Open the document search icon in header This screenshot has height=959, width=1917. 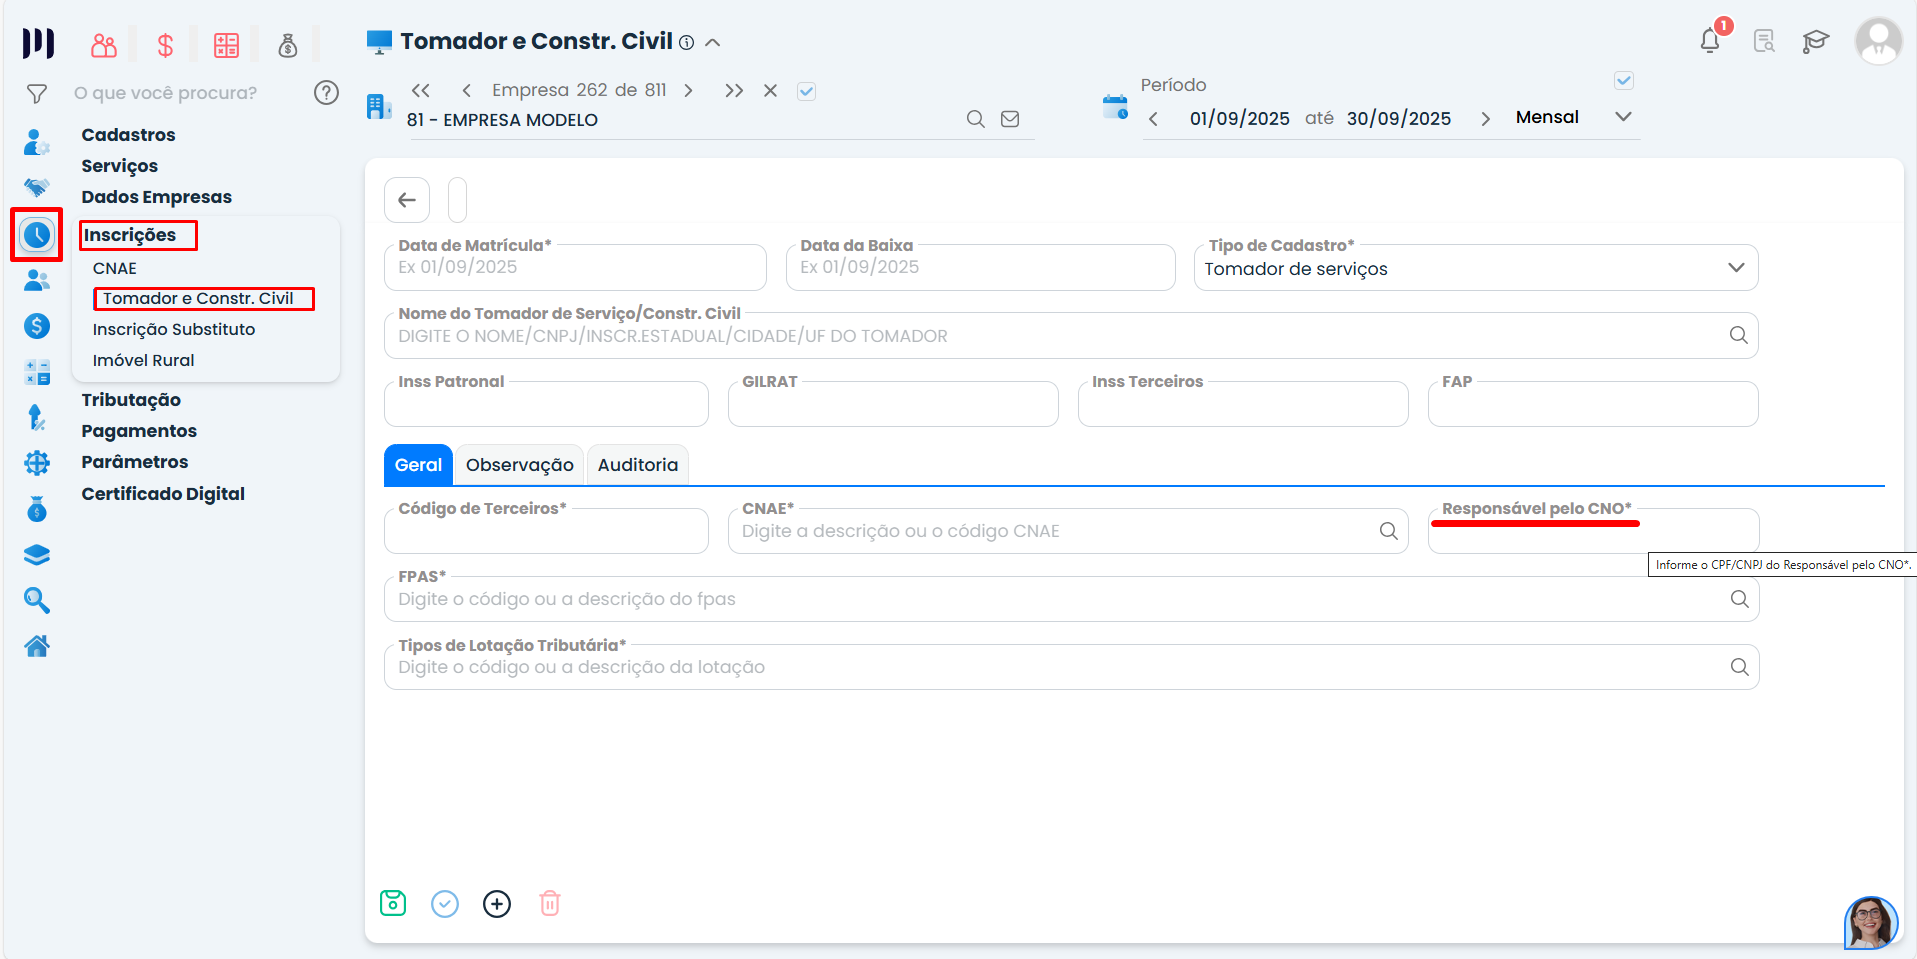click(x=1764, y=41)
